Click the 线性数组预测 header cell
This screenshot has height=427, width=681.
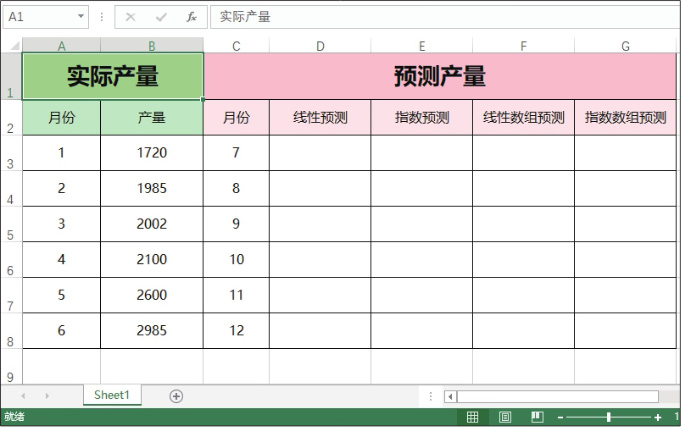pos(523,118)
